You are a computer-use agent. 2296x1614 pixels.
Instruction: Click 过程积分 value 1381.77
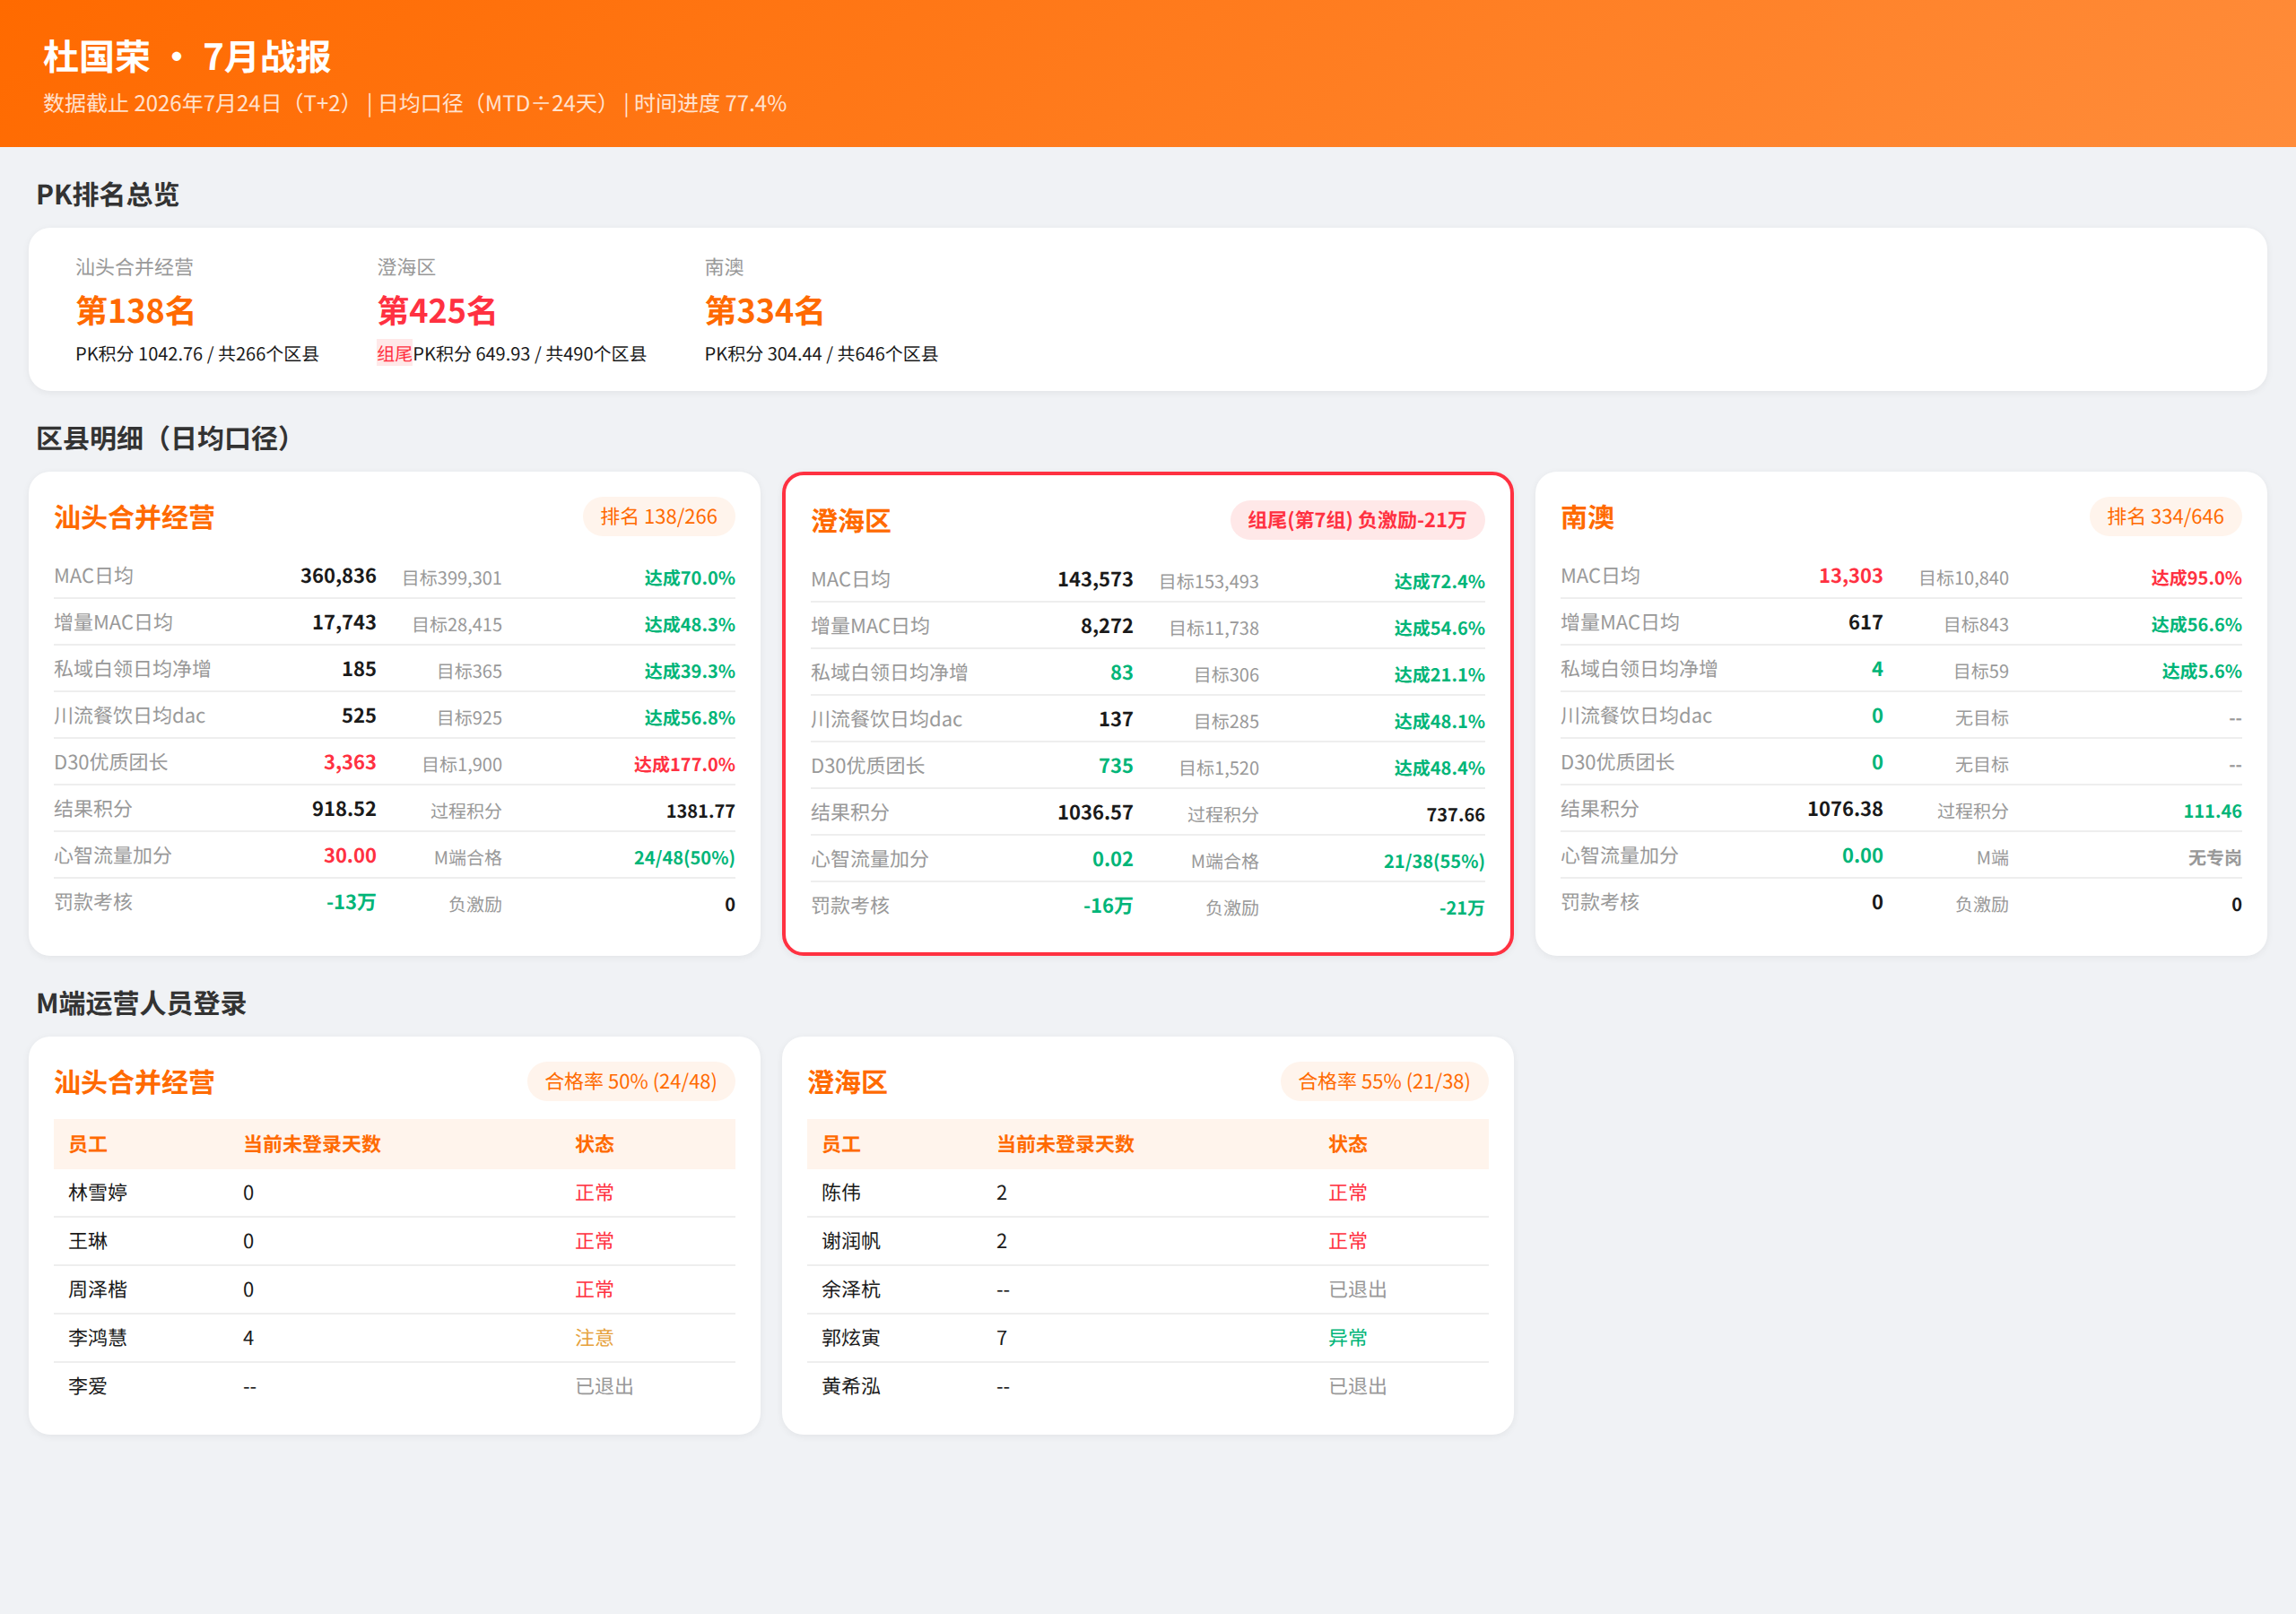(700, 811)
